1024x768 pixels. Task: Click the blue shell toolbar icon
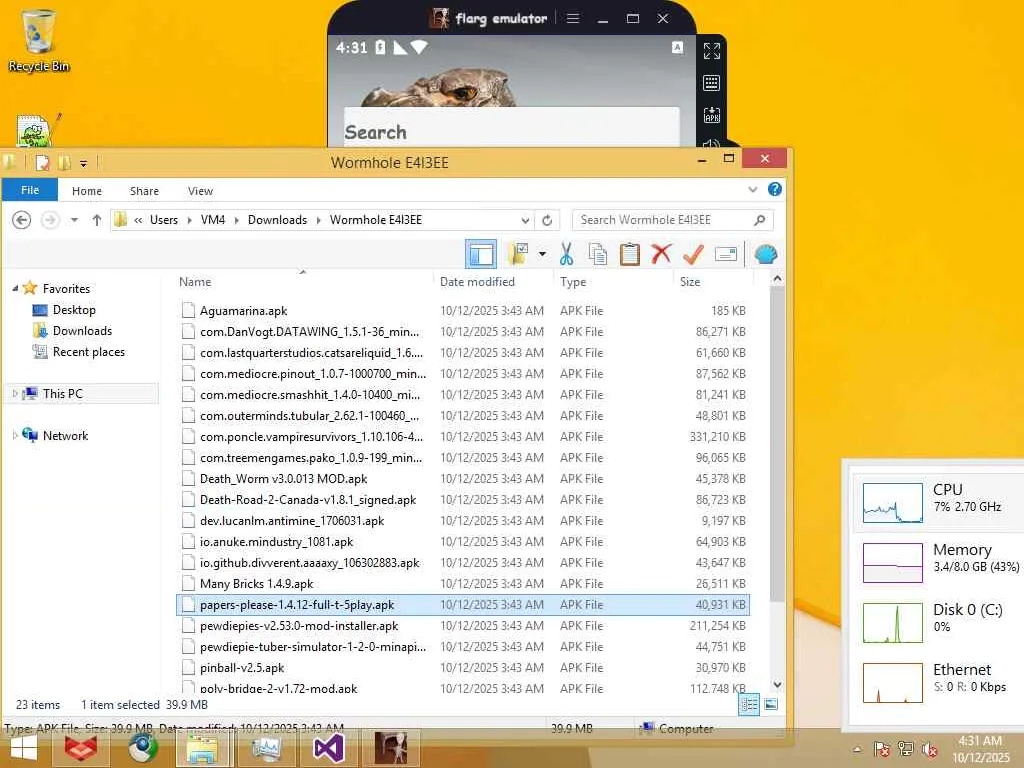coord(765,254)
